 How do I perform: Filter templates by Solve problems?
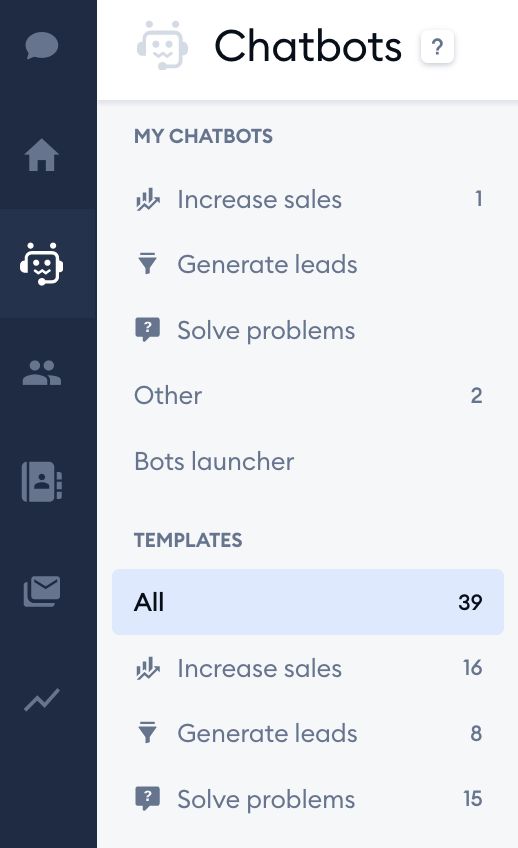click(x=308, y=799)
